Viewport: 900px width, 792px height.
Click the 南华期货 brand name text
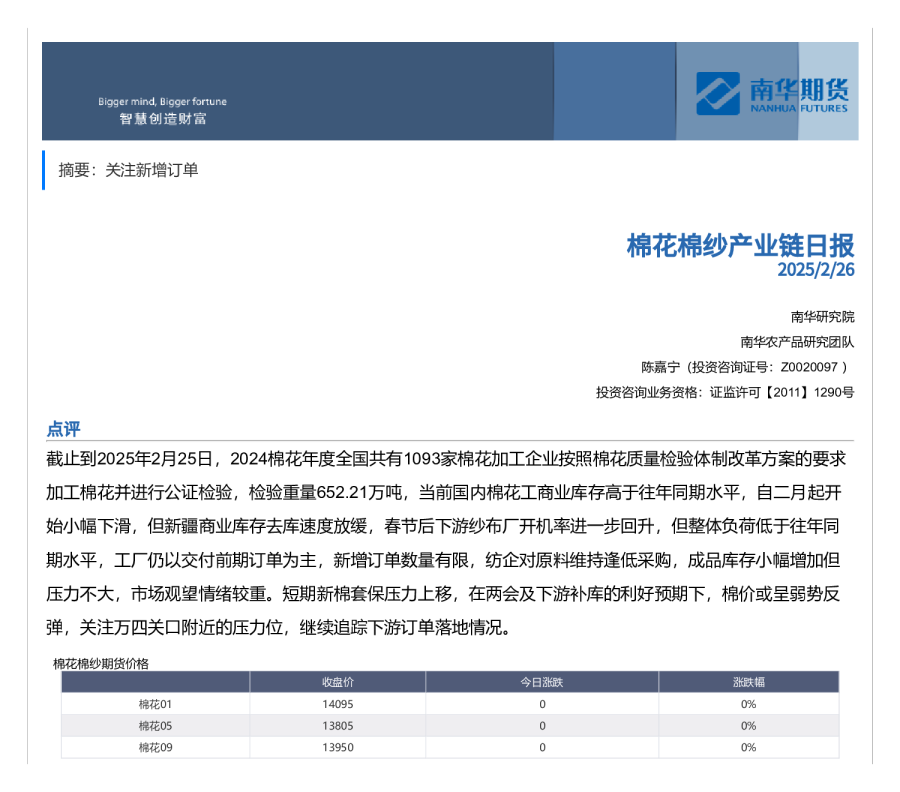click(798, 87)
